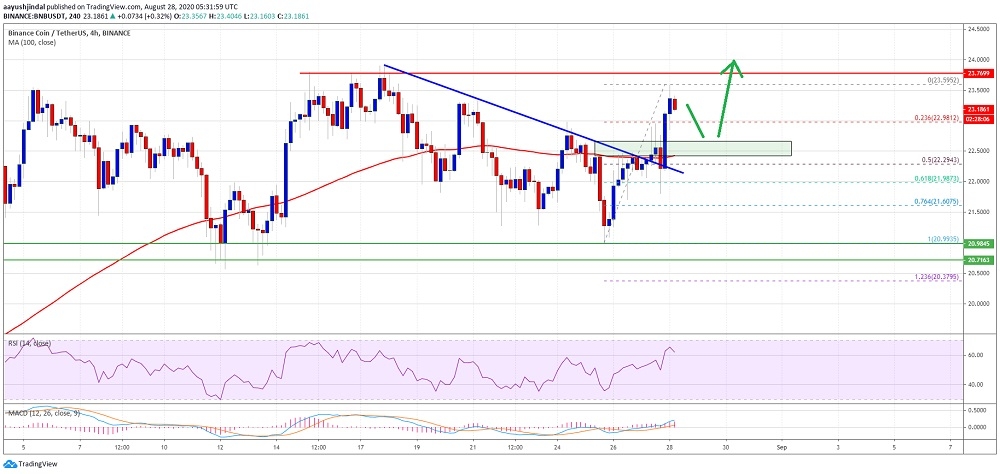Click the Fibonacci label 1.236(20.3795)

point(938,277)
